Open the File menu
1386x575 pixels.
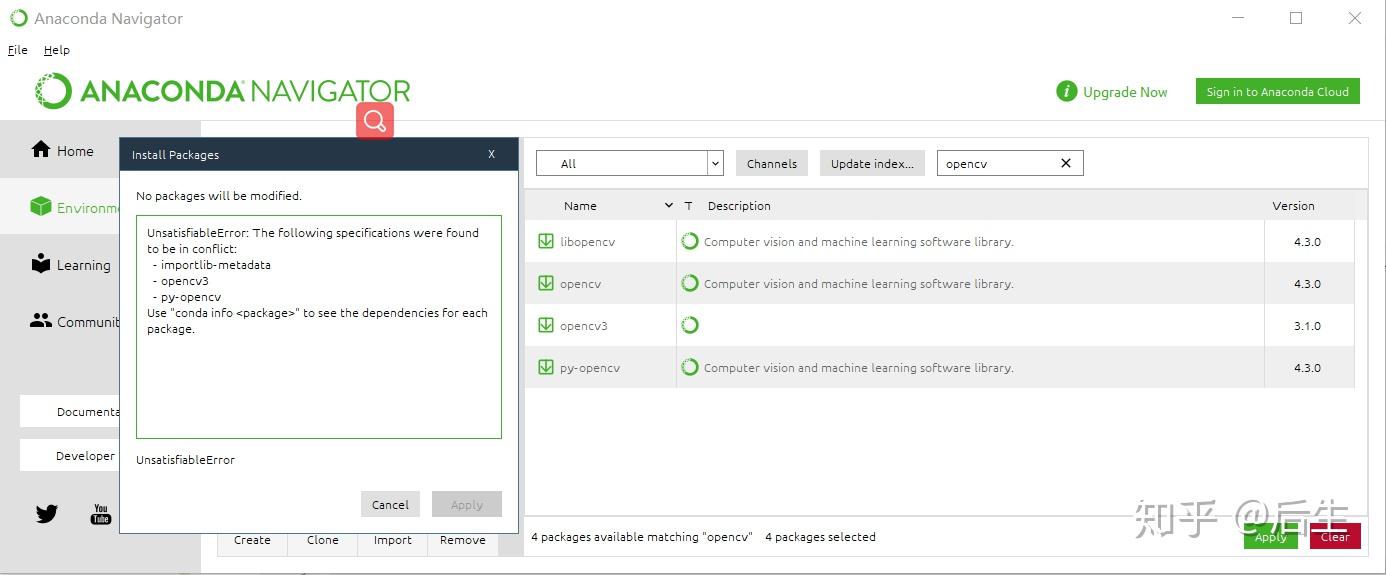pos(18,50)
